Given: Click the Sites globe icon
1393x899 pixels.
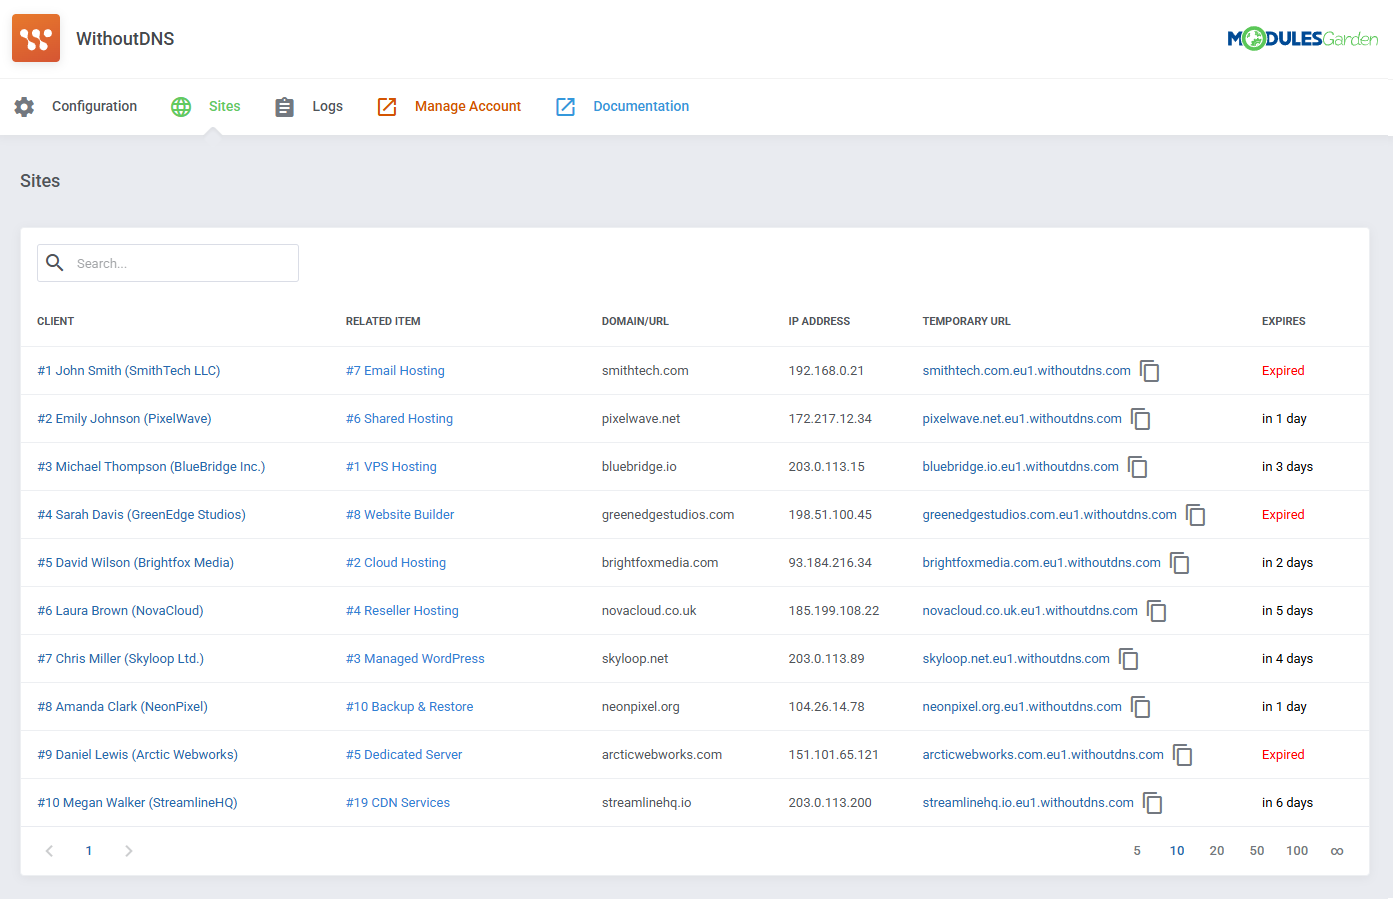Looking at the screenshot, I should click(181, 106).
